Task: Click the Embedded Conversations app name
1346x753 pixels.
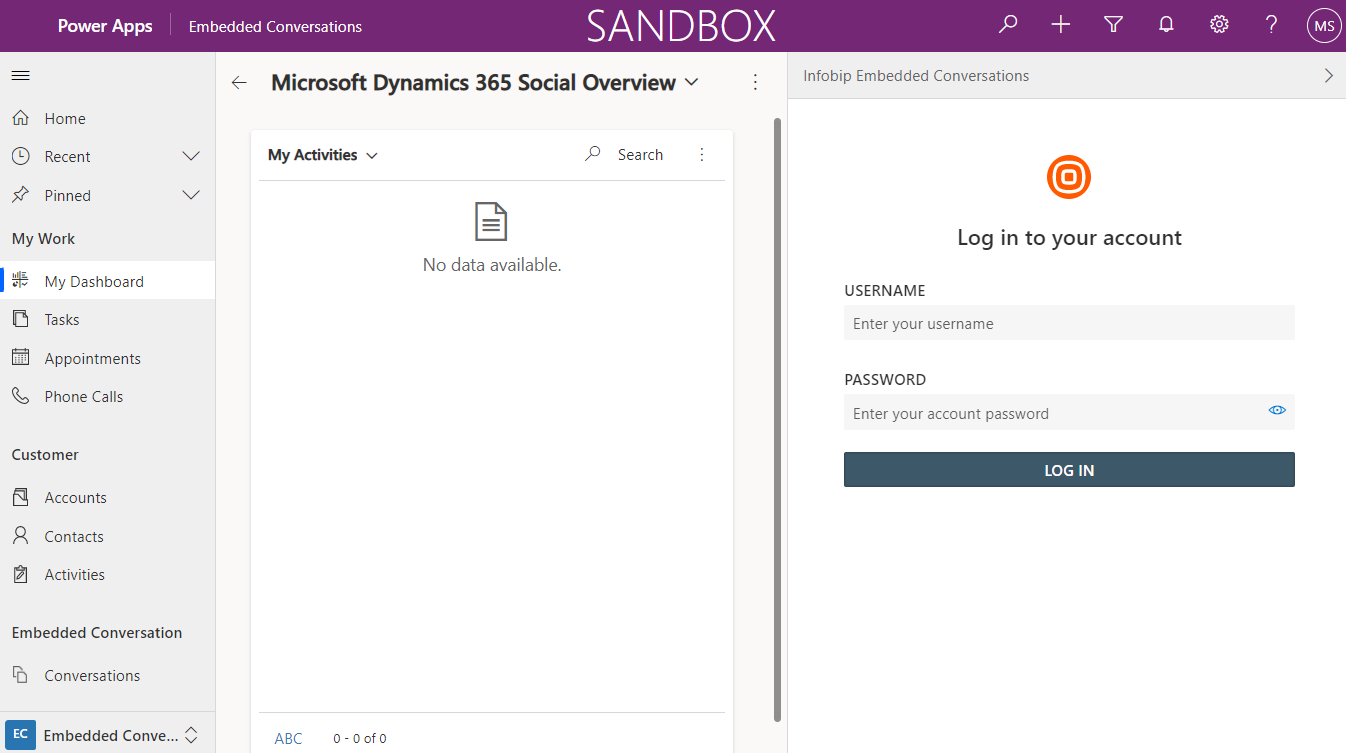Action: (x=275, y=27)
